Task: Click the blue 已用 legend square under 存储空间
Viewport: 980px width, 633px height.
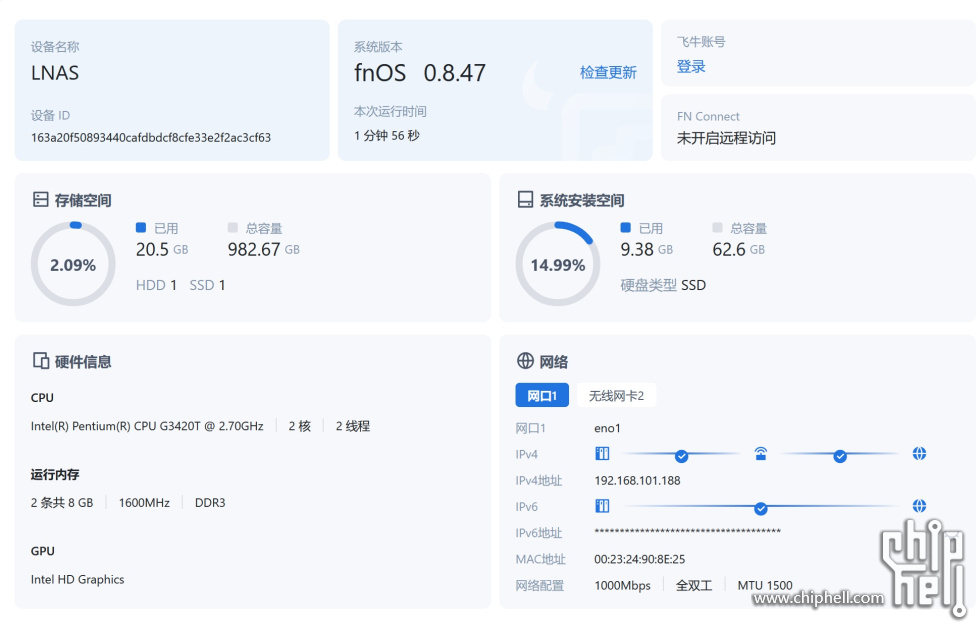Action: point(141,227)
